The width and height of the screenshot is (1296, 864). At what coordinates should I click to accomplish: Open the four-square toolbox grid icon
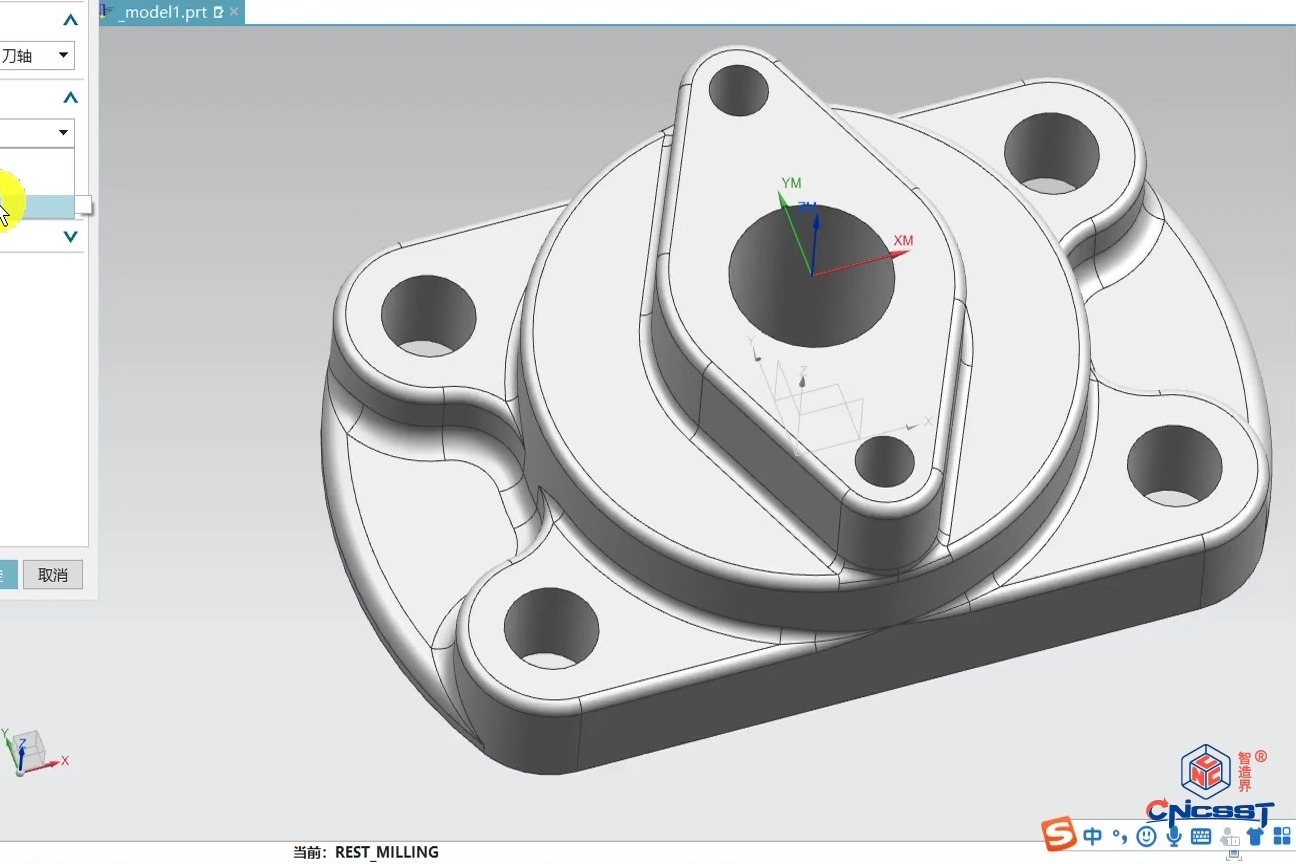(x=1282, y=836)
